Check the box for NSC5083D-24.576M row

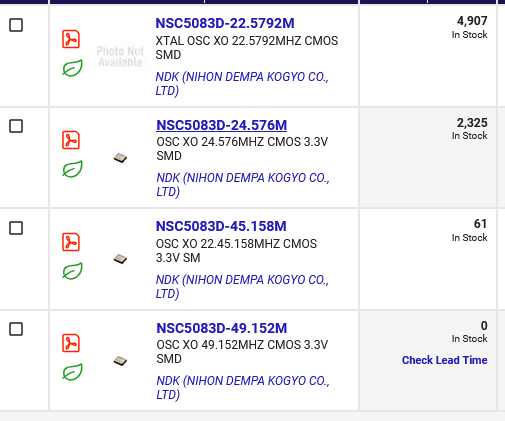pos(16,126)
